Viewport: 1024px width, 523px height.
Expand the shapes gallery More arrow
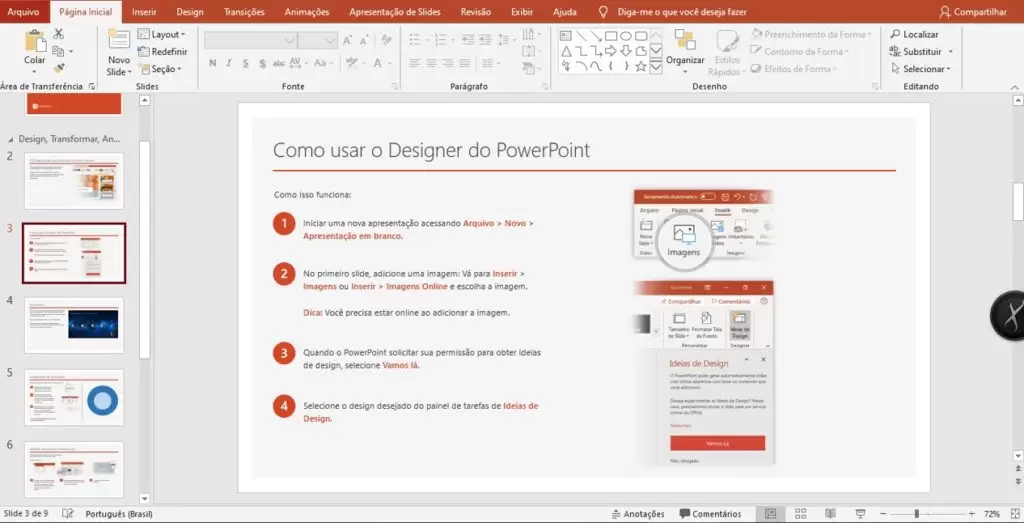pos(656,67)
